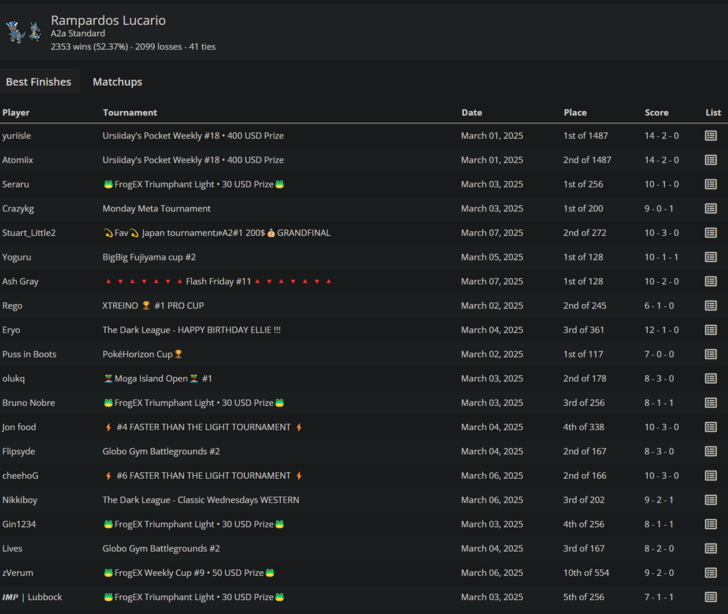The width and height of the screenshot is (728, 614).
Task: Show decklist for Stuart_Little2
Action: click(710, 233)
